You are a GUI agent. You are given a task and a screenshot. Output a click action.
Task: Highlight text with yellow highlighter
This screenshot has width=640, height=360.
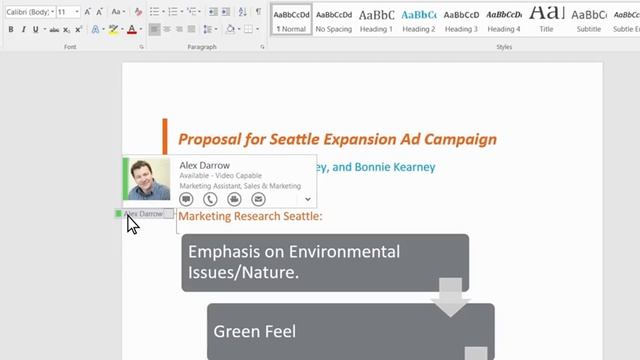[113, 29]
